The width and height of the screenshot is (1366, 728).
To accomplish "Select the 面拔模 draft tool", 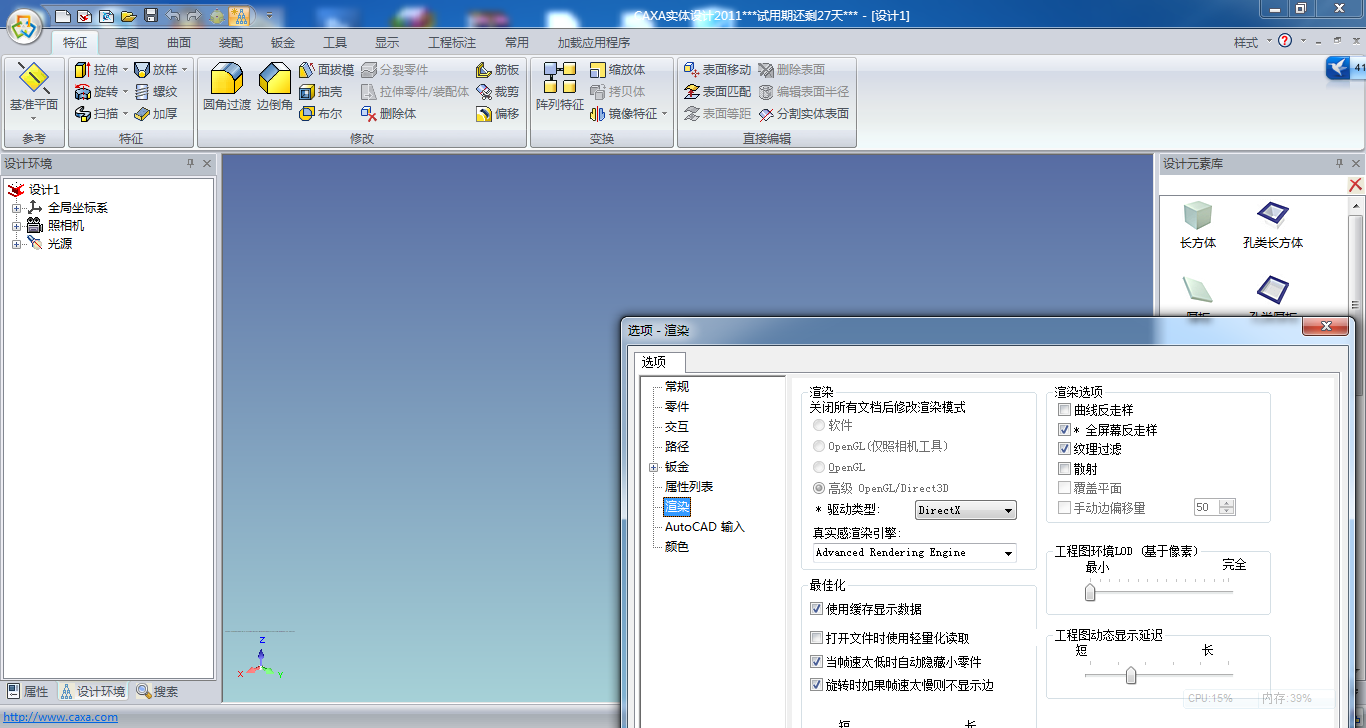I will point(327,70).
